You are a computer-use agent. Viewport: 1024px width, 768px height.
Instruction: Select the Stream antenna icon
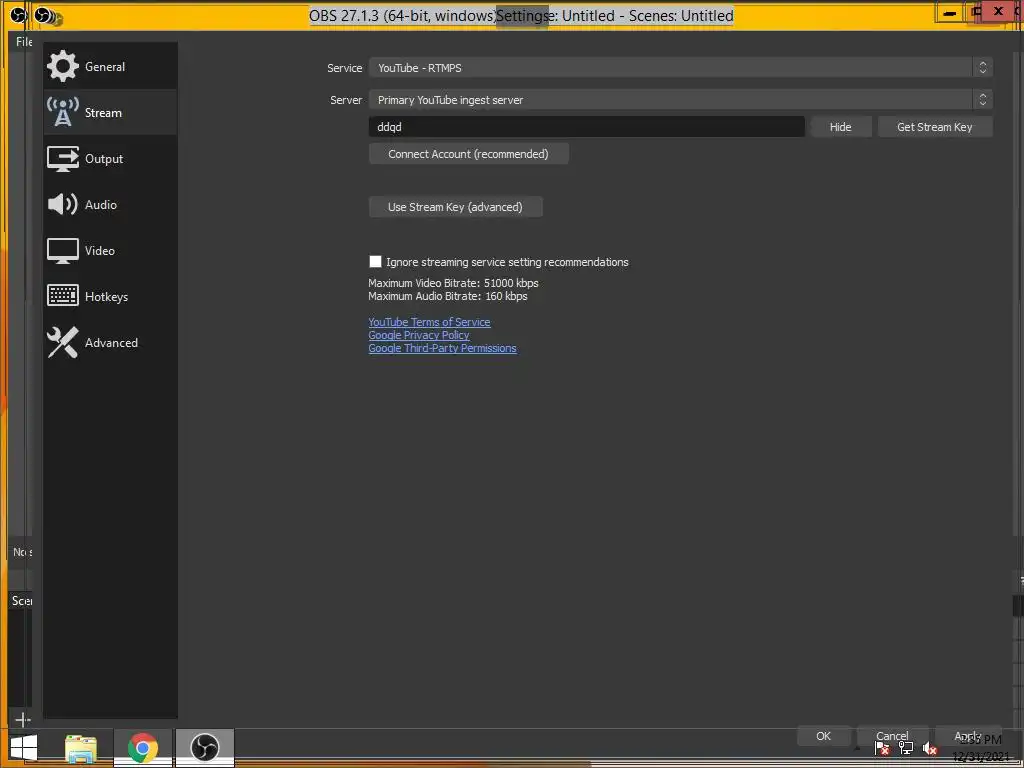pos(63,112)
